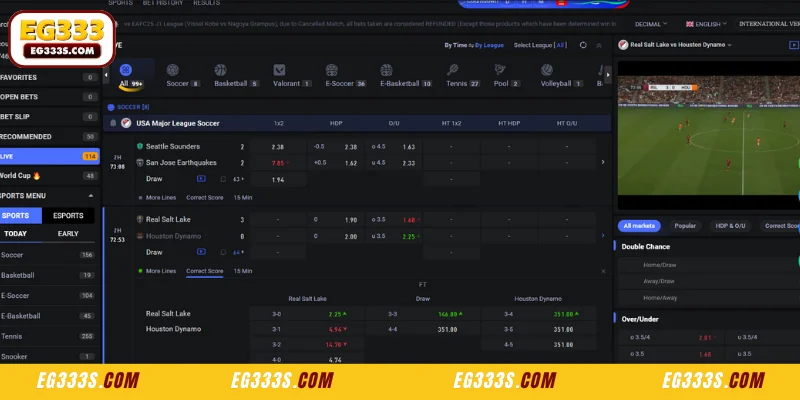The image size is (800, 400).
Task: Select the Popular markets tab
Action: pos(685,226)
